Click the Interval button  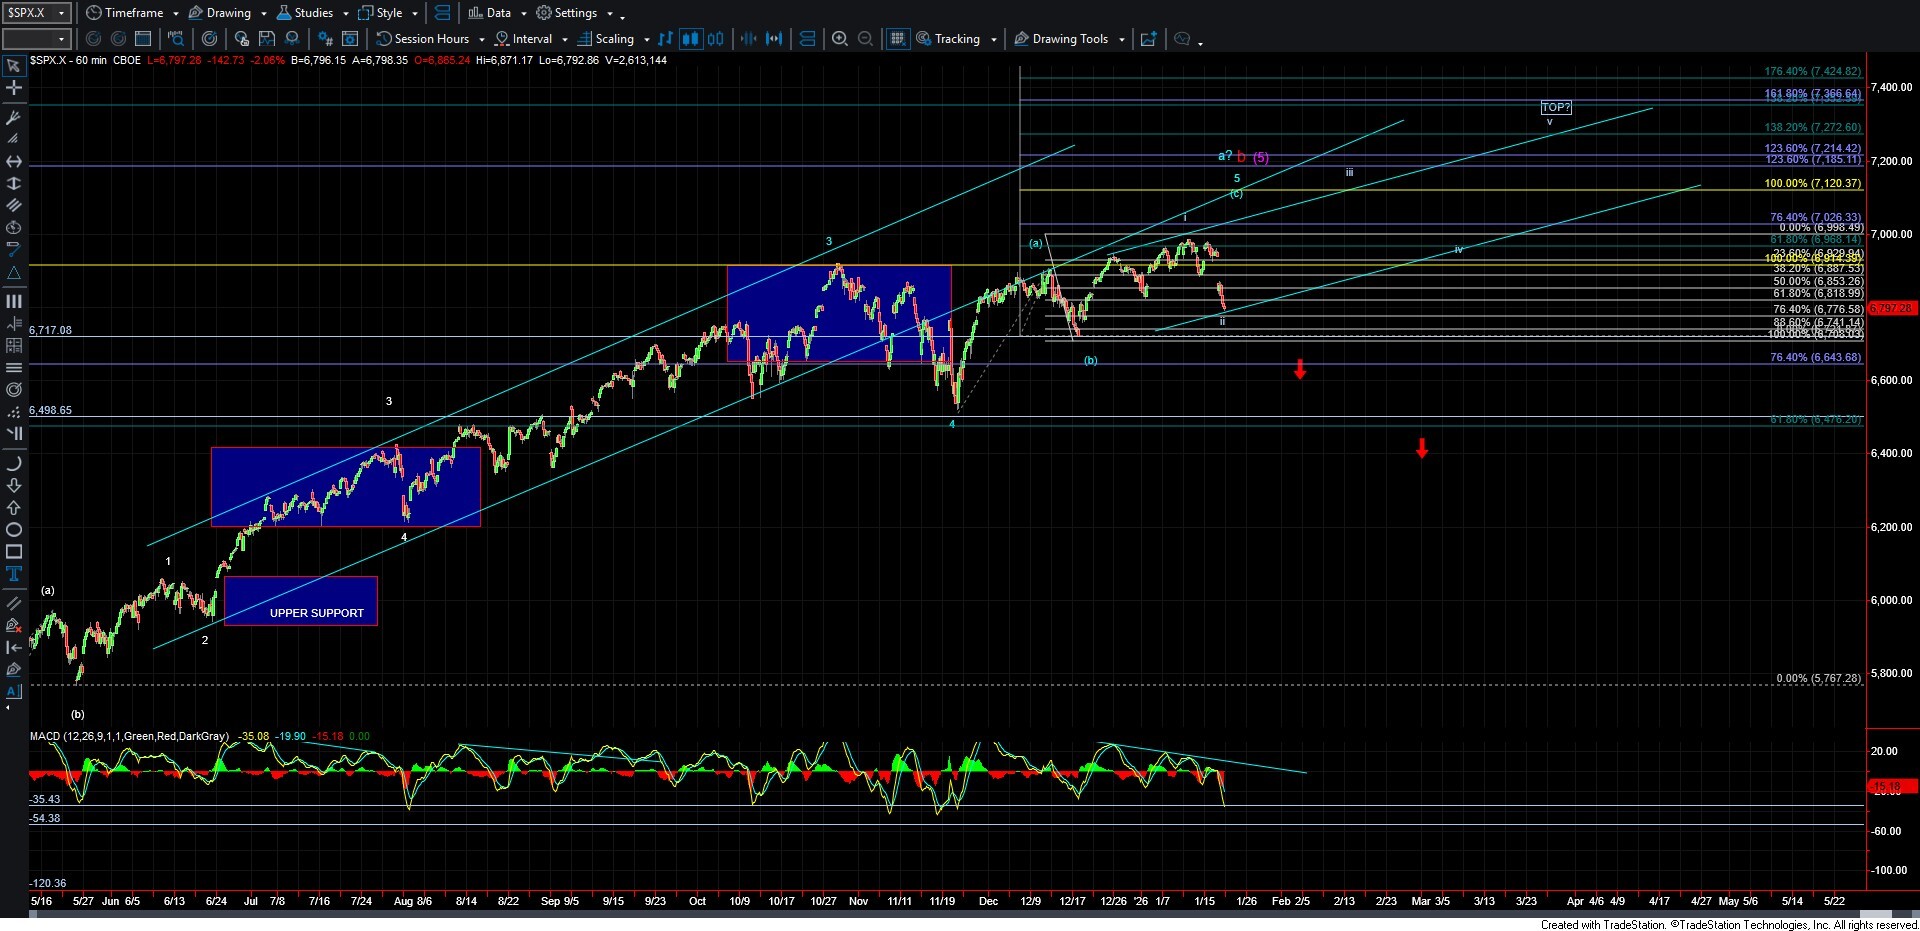point(532,39)
